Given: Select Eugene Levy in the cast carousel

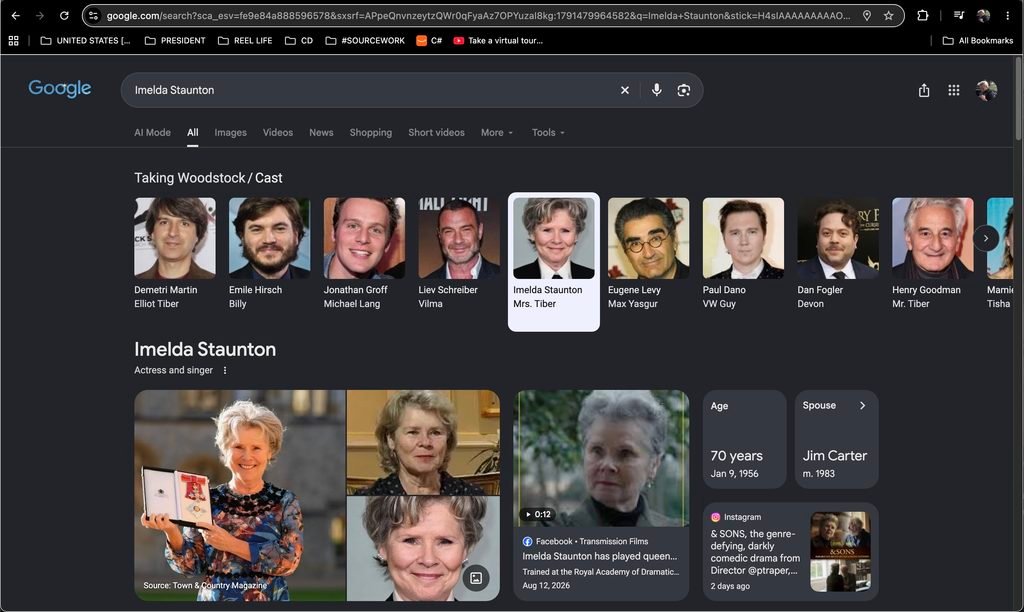Looking at the screenshot, I should [648, 254].
